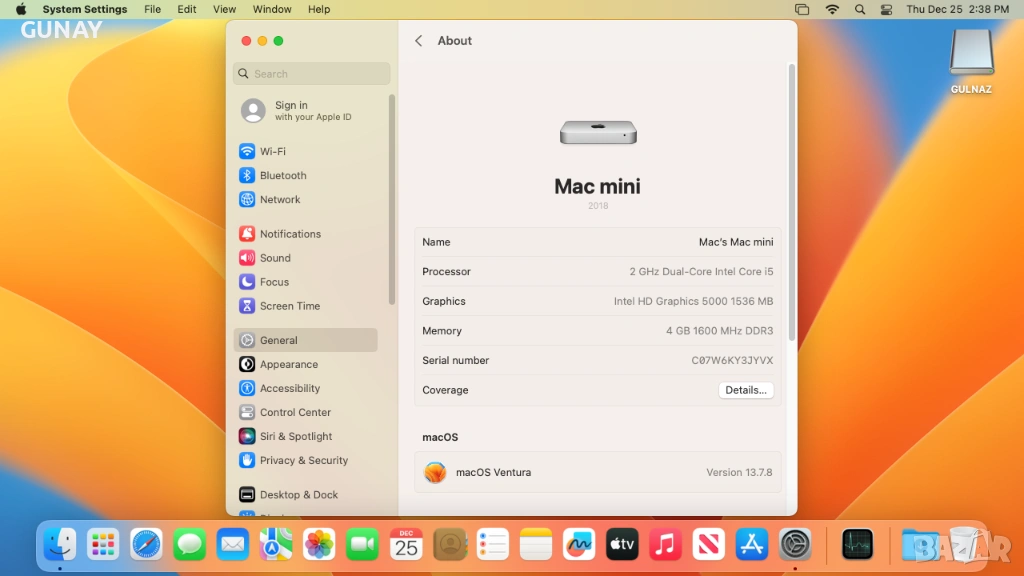
Task: Open Siri & Spotlight settings
Action: (x=295, y=436)
